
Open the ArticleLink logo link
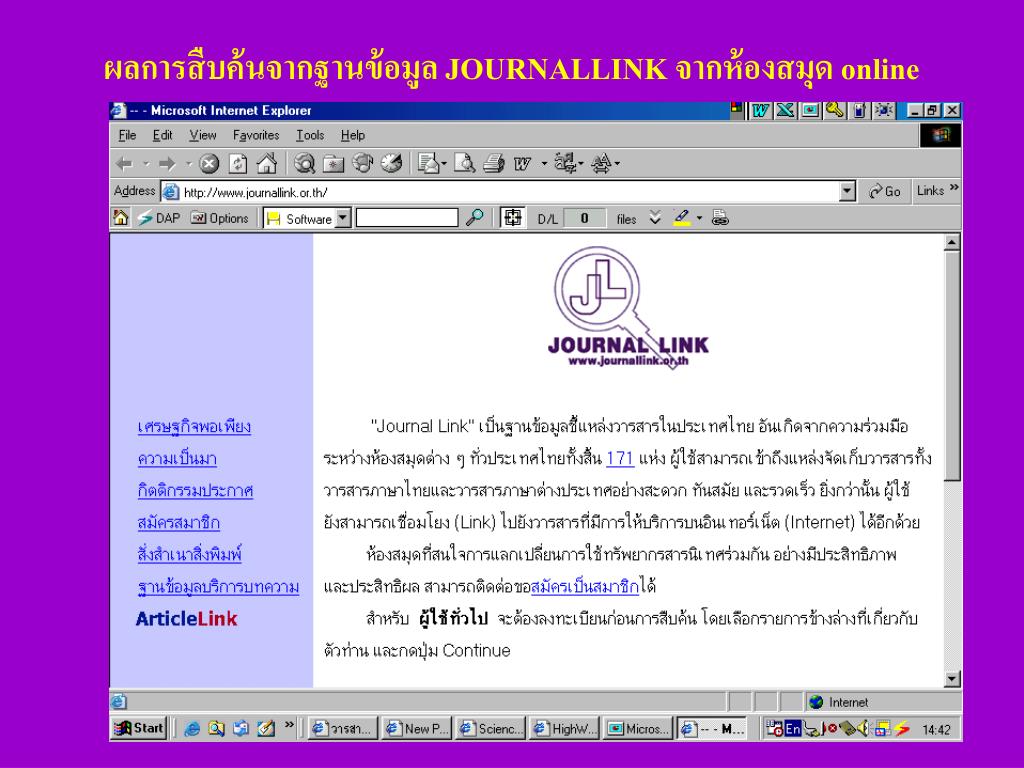pos(186,618)
